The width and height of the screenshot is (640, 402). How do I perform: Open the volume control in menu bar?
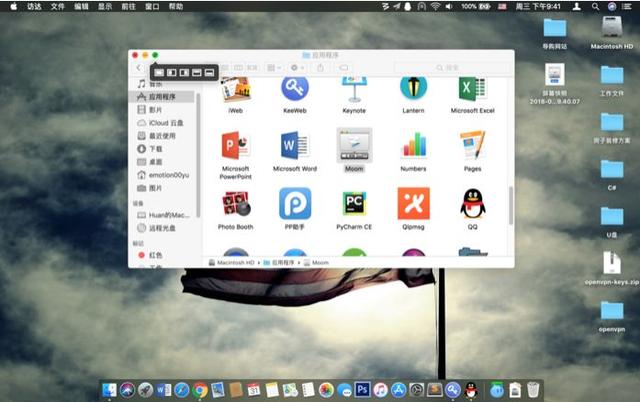[449, 6]
